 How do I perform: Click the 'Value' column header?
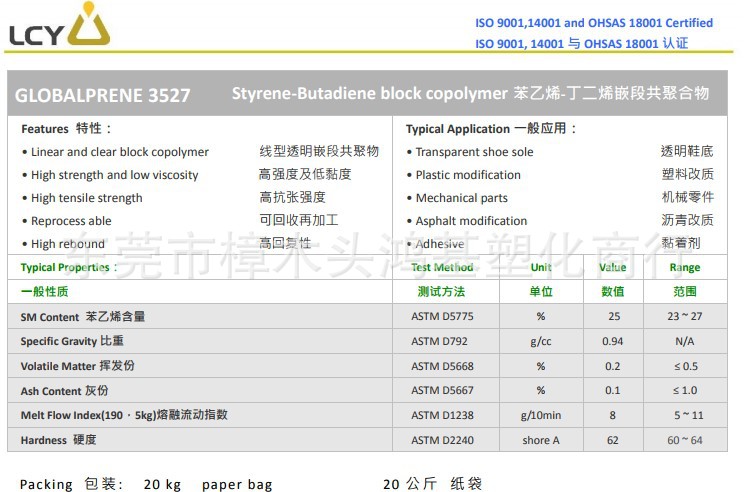(x=613, y=267)
